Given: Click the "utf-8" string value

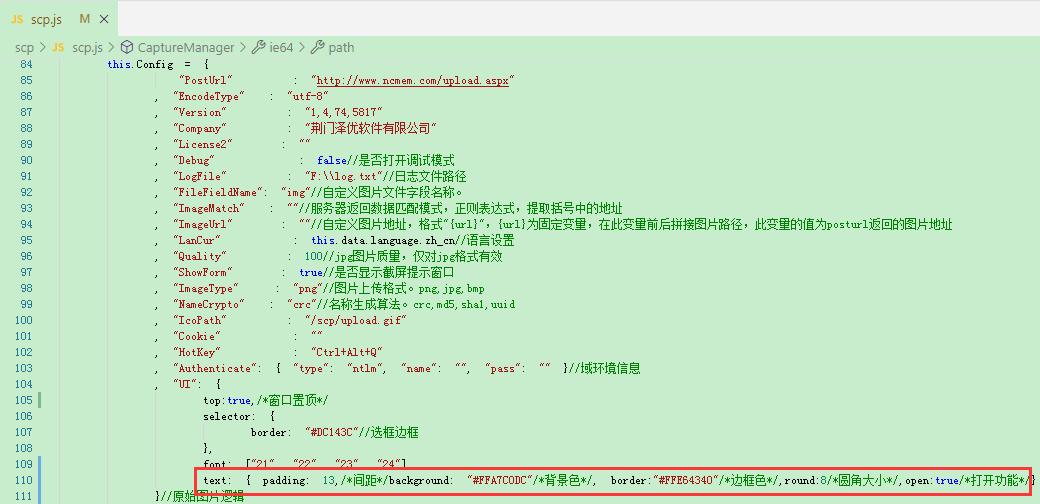Looking at the screenshot, I should 308,96.
